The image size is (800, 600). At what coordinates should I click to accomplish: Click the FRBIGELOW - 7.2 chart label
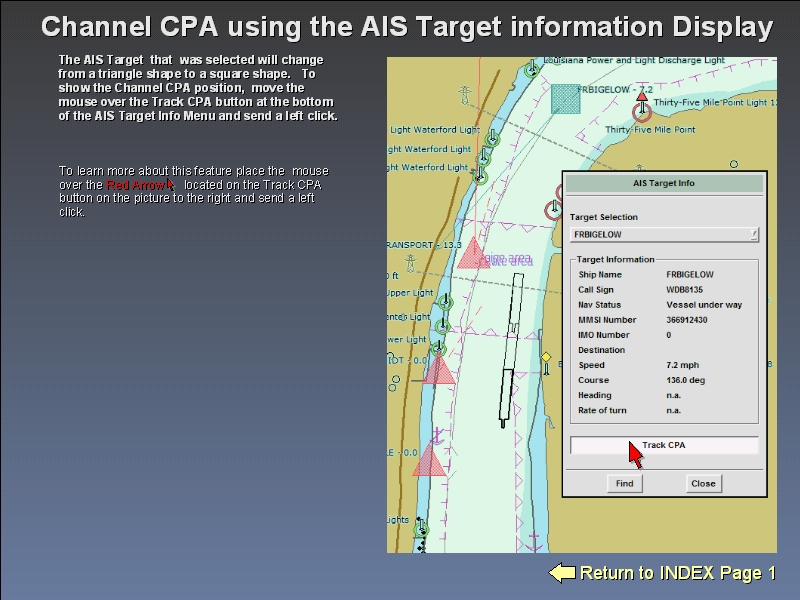coord(615,90)
